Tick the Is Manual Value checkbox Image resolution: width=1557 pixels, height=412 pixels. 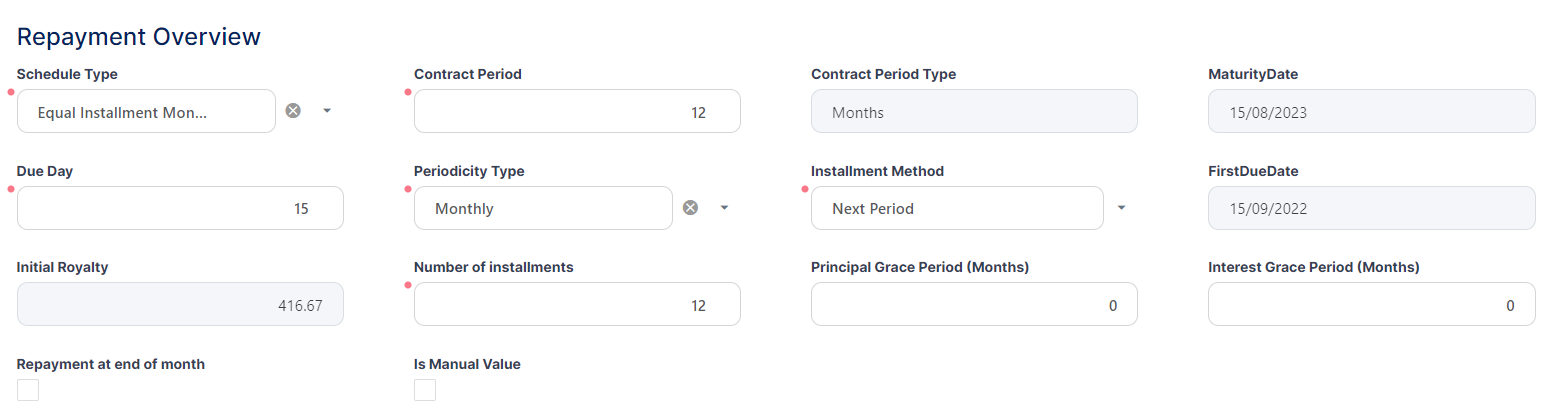pyautogui.click(x=425, y=390)
